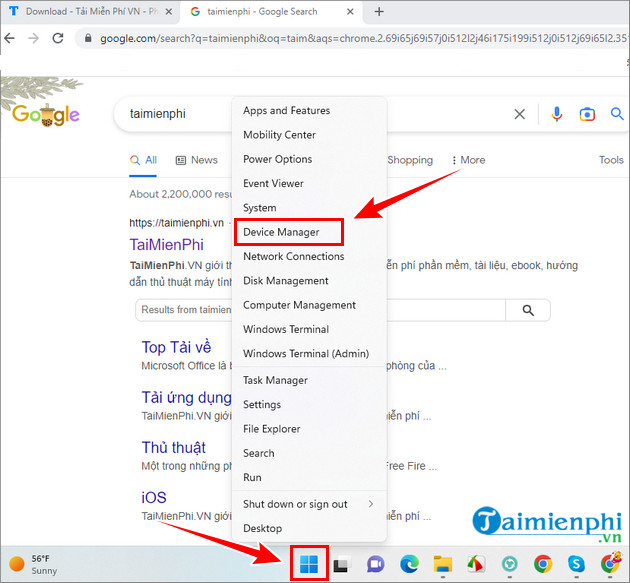
Task: Open Mobility Center from the menu
Action: coord(309,135)
